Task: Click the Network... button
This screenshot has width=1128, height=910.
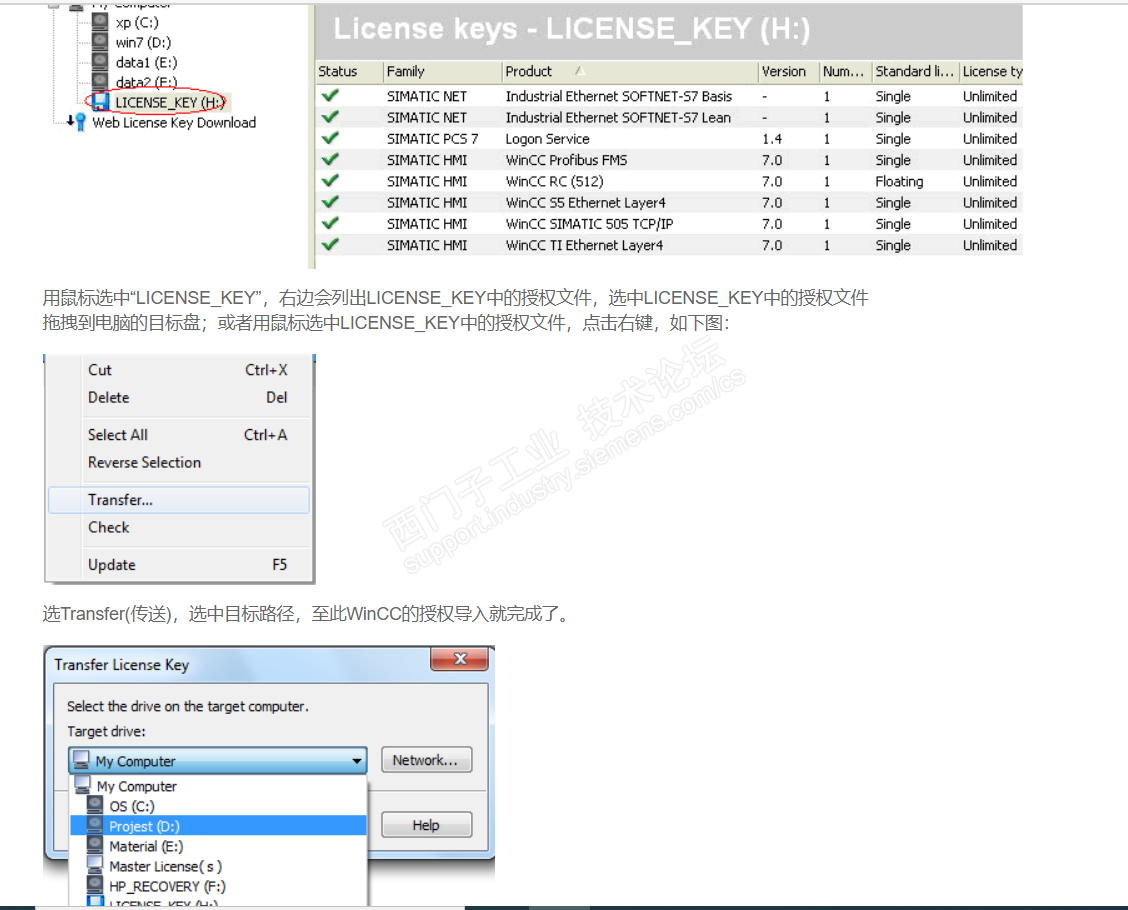Action: 426,760
